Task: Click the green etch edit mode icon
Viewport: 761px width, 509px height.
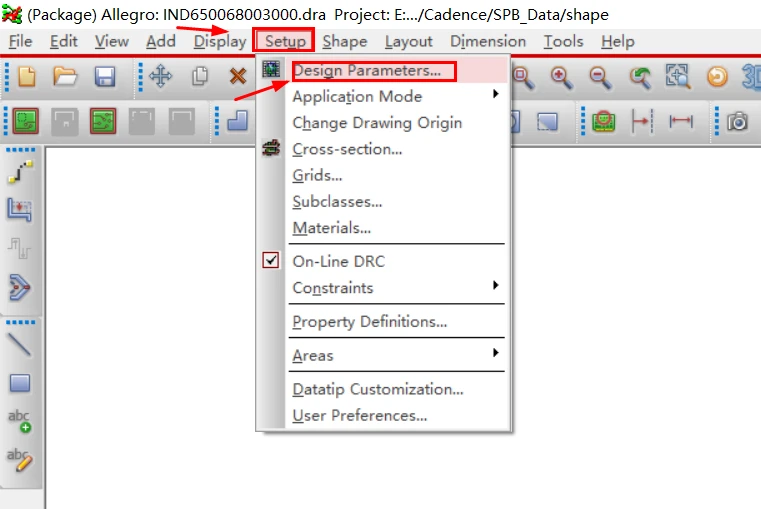Action: [x=103, y=121]
